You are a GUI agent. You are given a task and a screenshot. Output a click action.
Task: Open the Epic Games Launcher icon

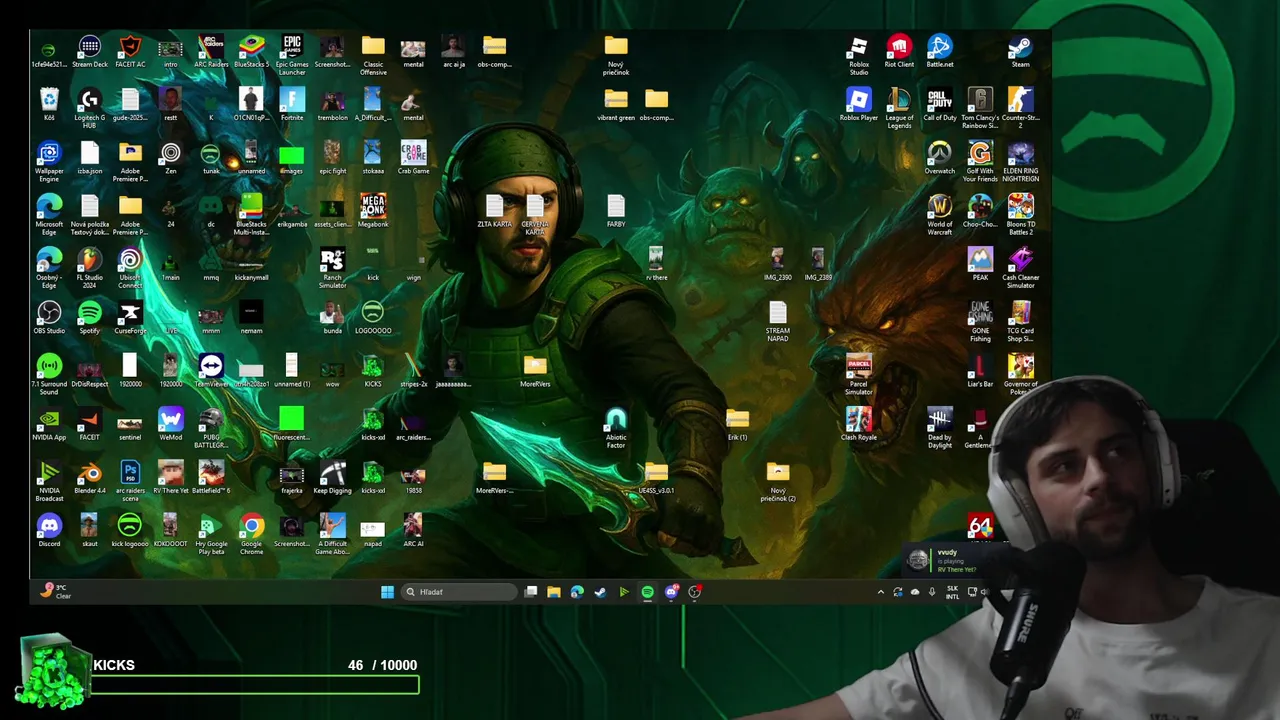292,55
